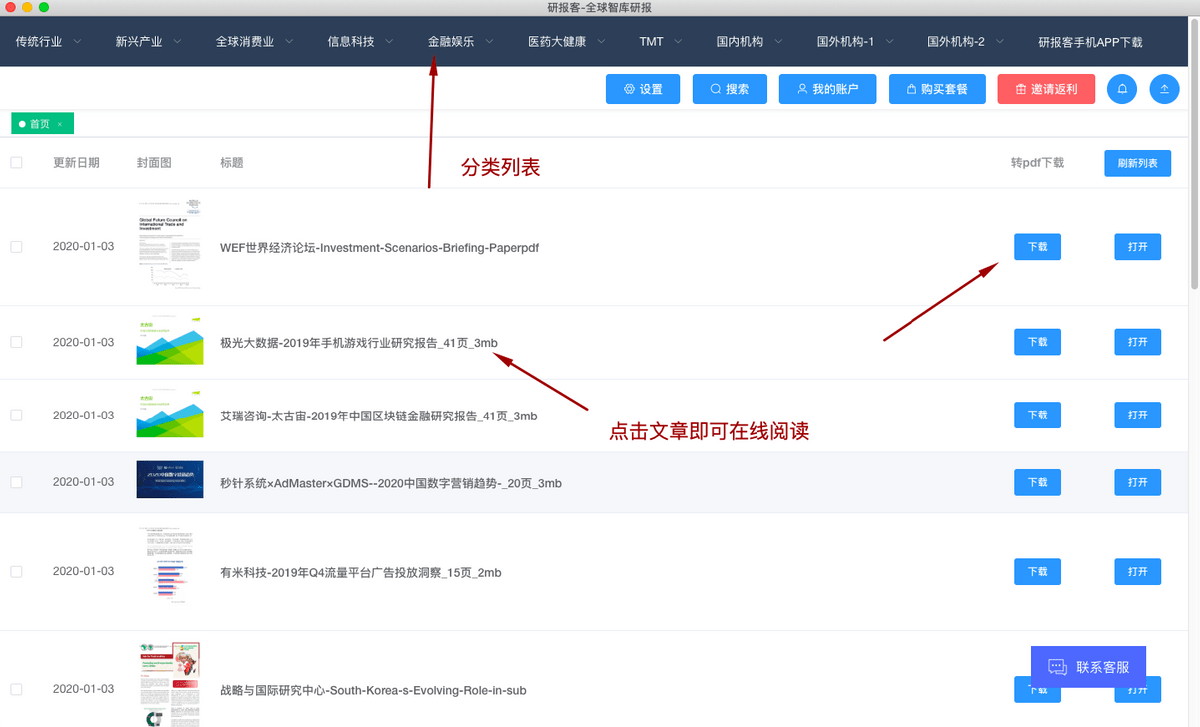Check the box for WEF世界经济论坛 row
Viewport: 1200px width, 727px height.
pyautogui.click(x=16, y=247)
